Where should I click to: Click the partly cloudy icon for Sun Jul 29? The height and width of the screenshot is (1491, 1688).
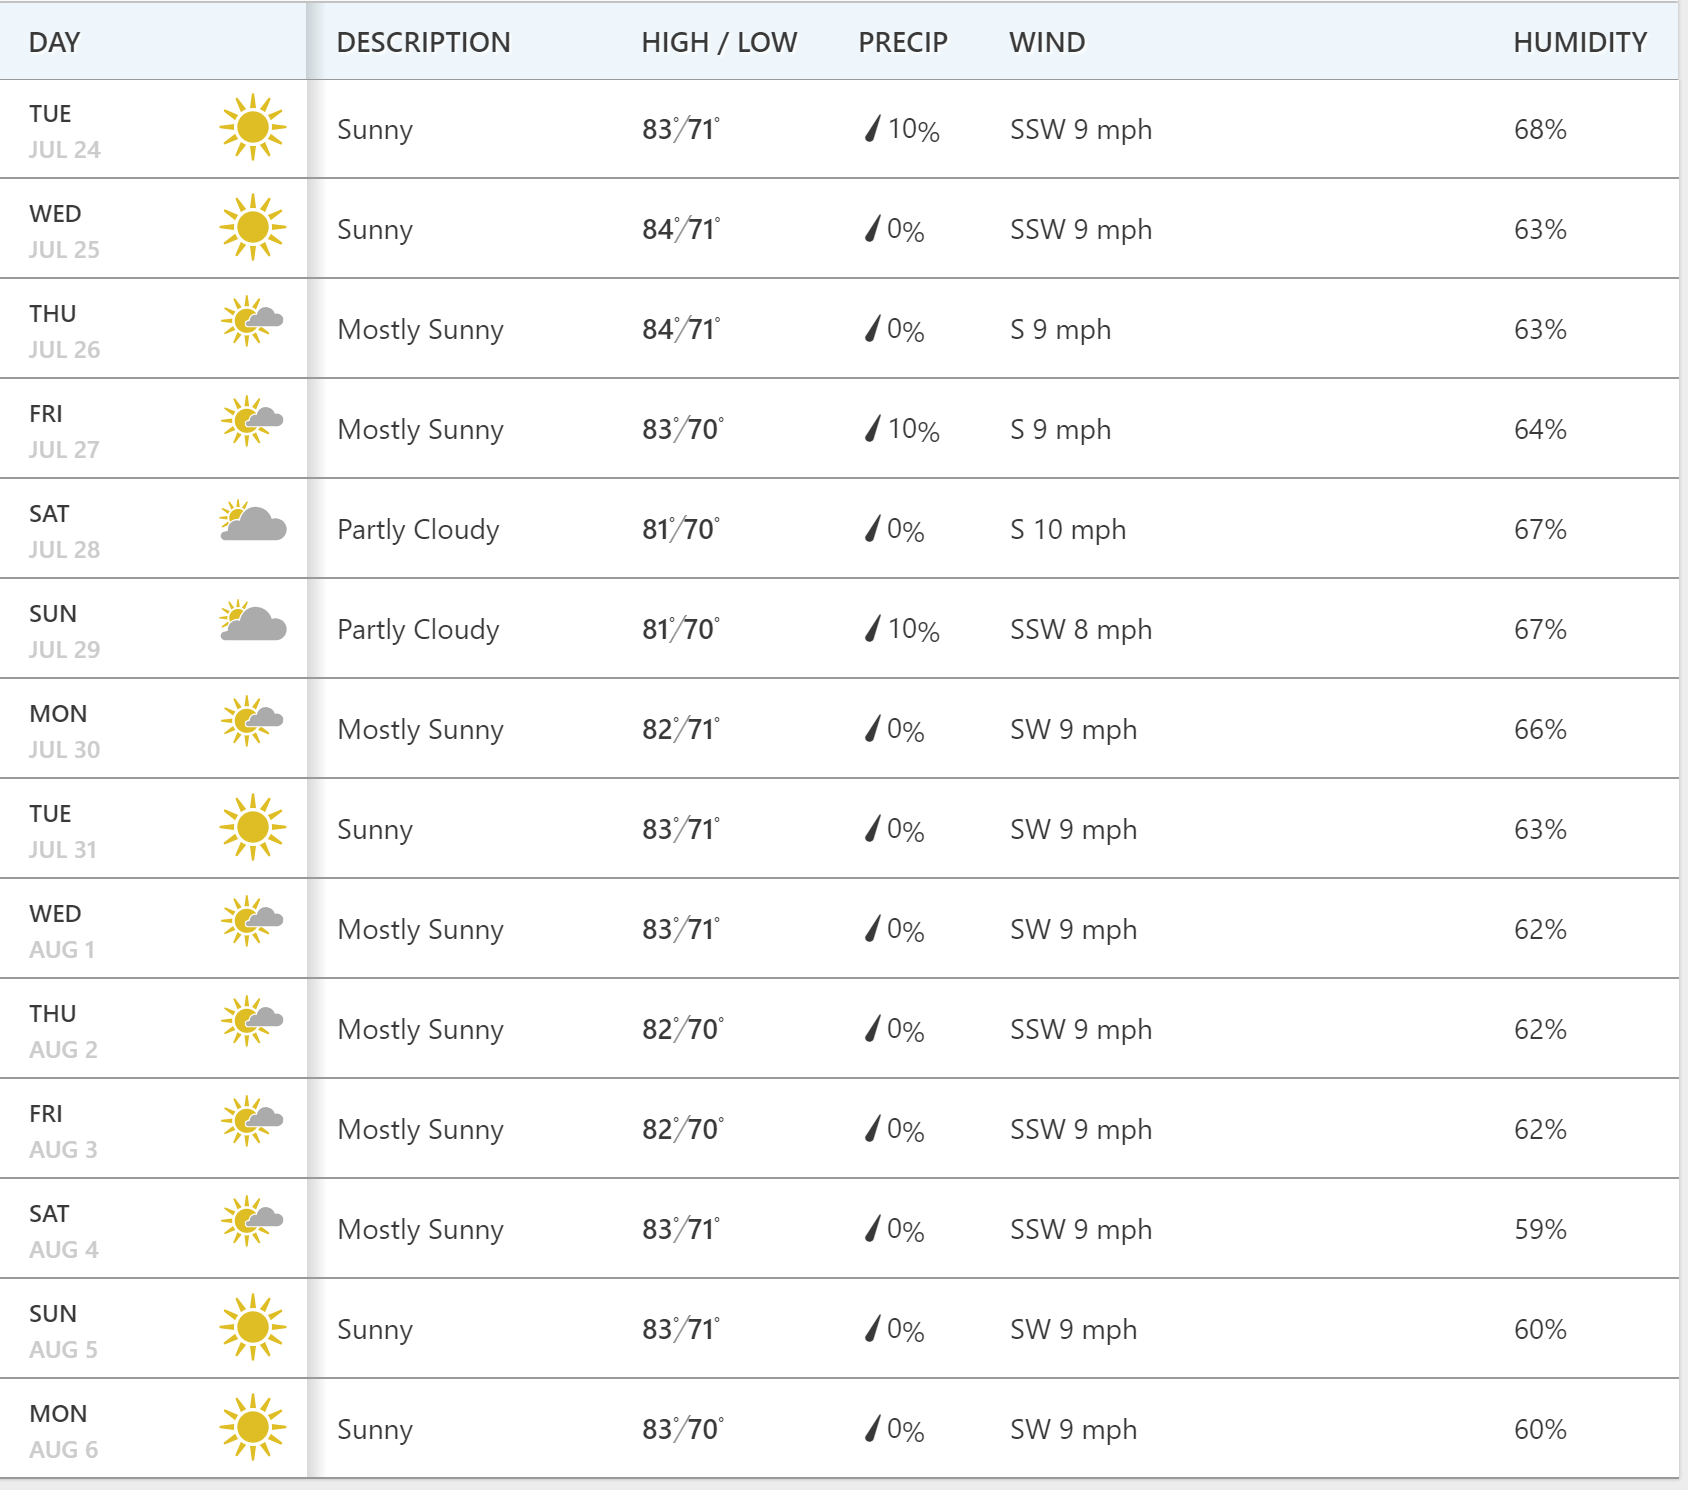click(253, 621)
